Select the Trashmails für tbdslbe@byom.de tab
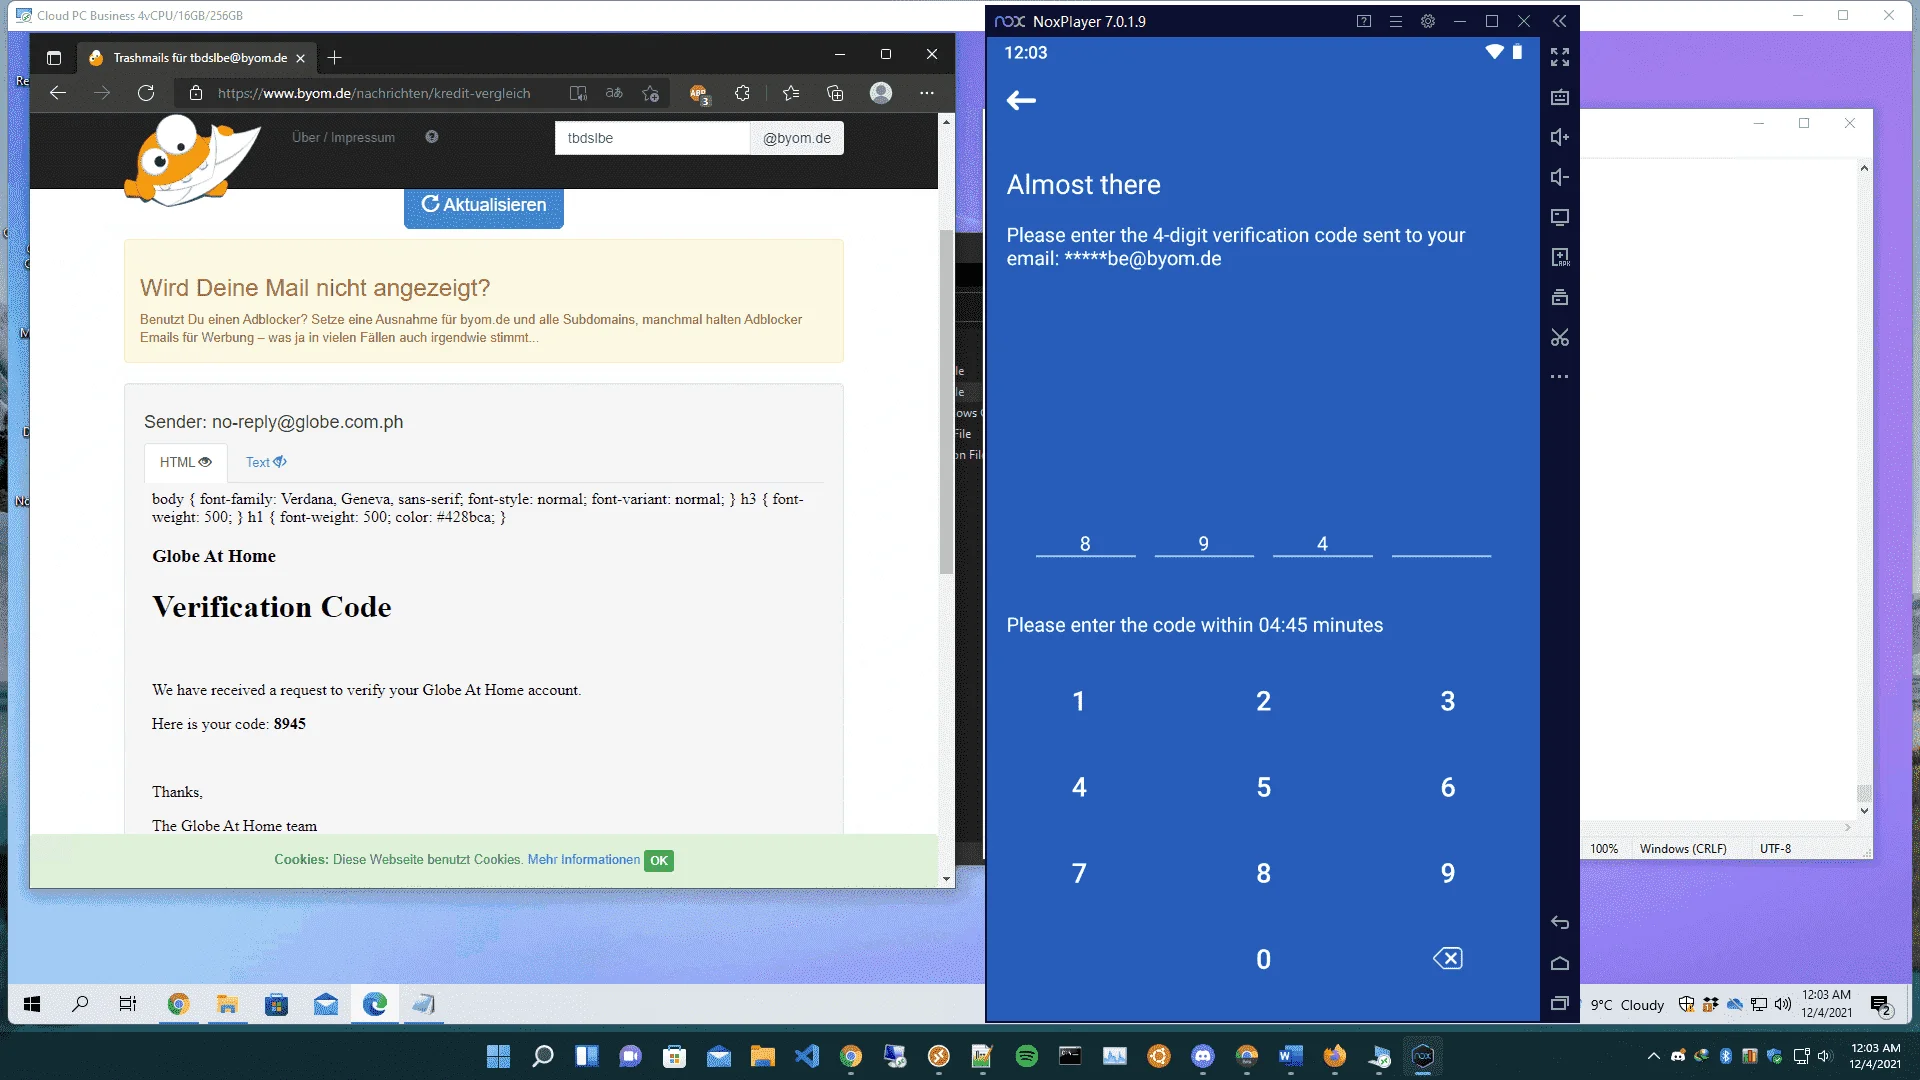Viewport: 1920px width, 1080px height. [198, 58]
